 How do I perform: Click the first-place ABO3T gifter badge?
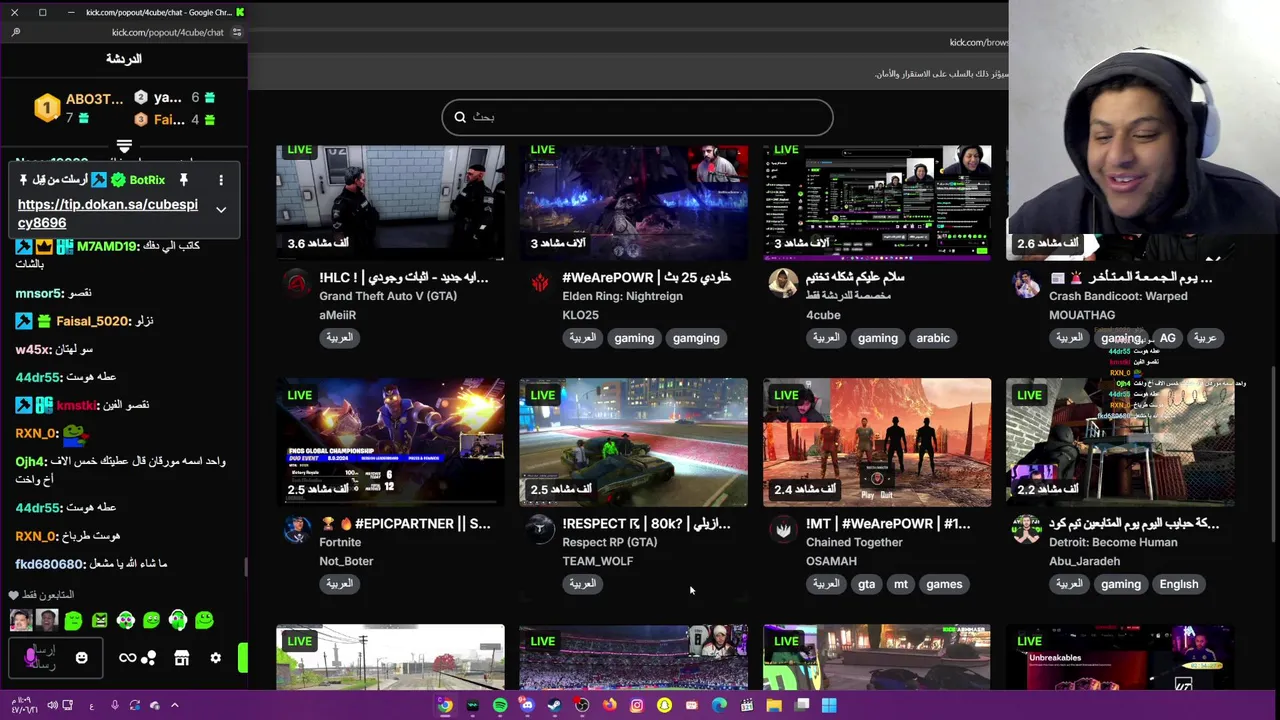47,108
